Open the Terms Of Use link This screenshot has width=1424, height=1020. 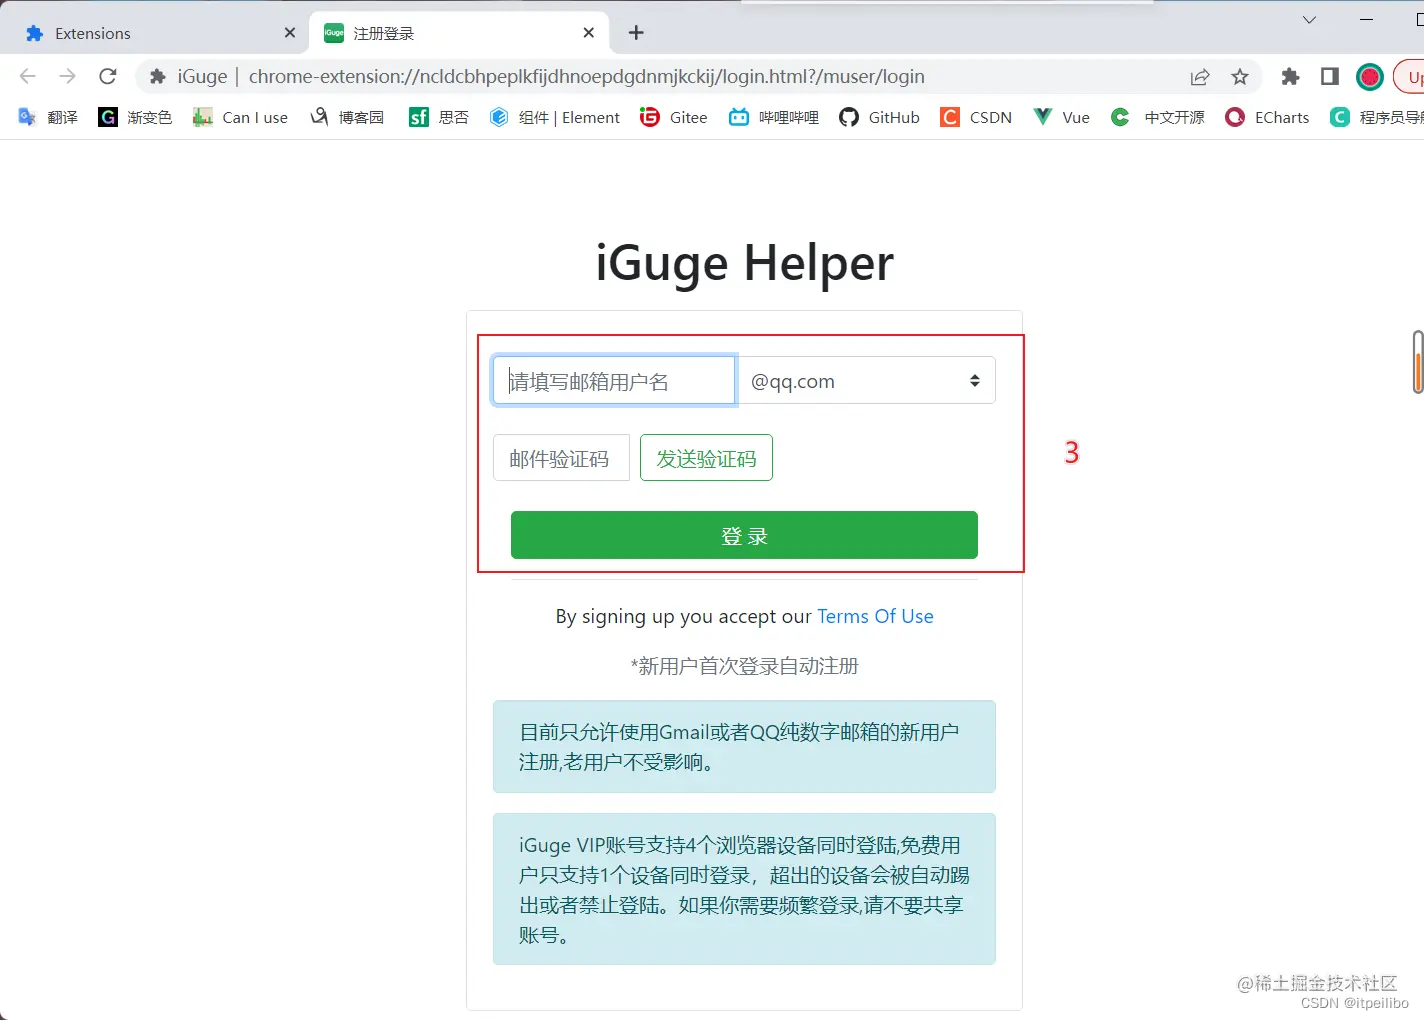[x=875, y=616]
